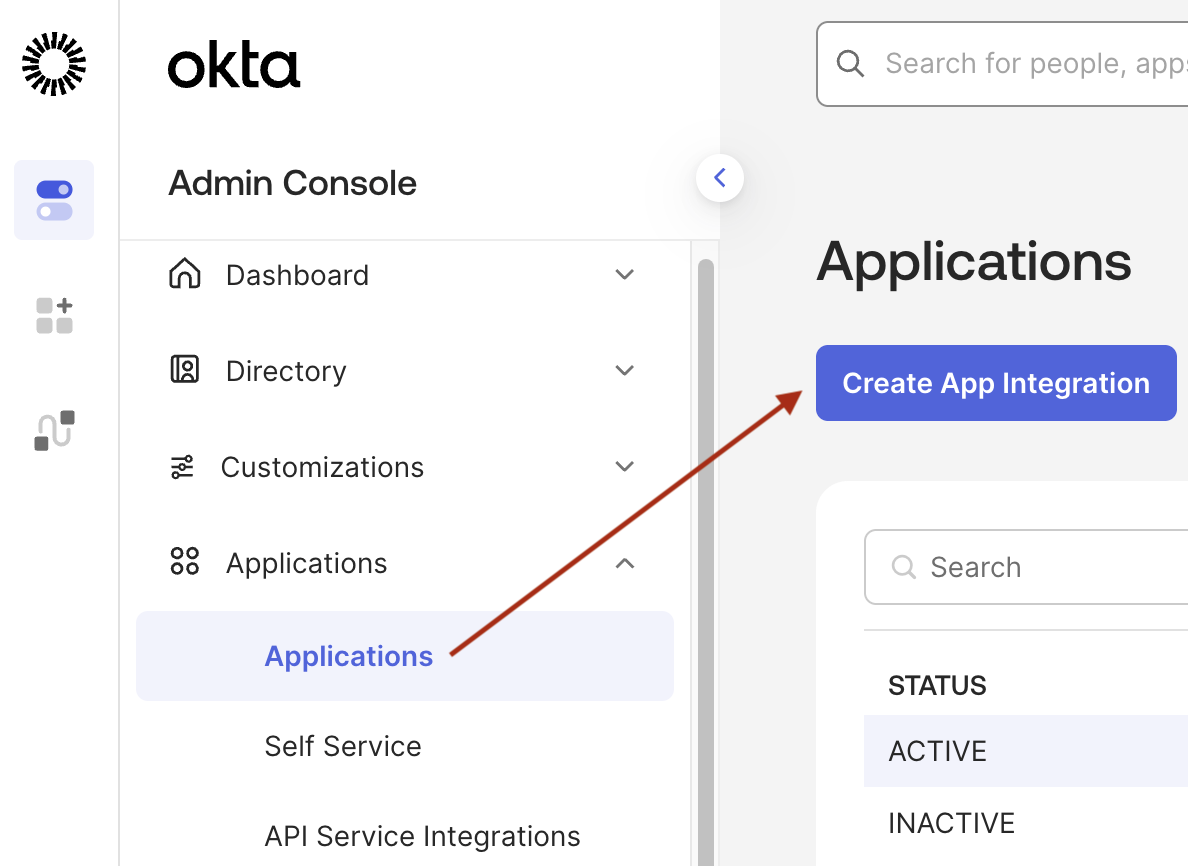Expand the Directory section

coord(624,370)
